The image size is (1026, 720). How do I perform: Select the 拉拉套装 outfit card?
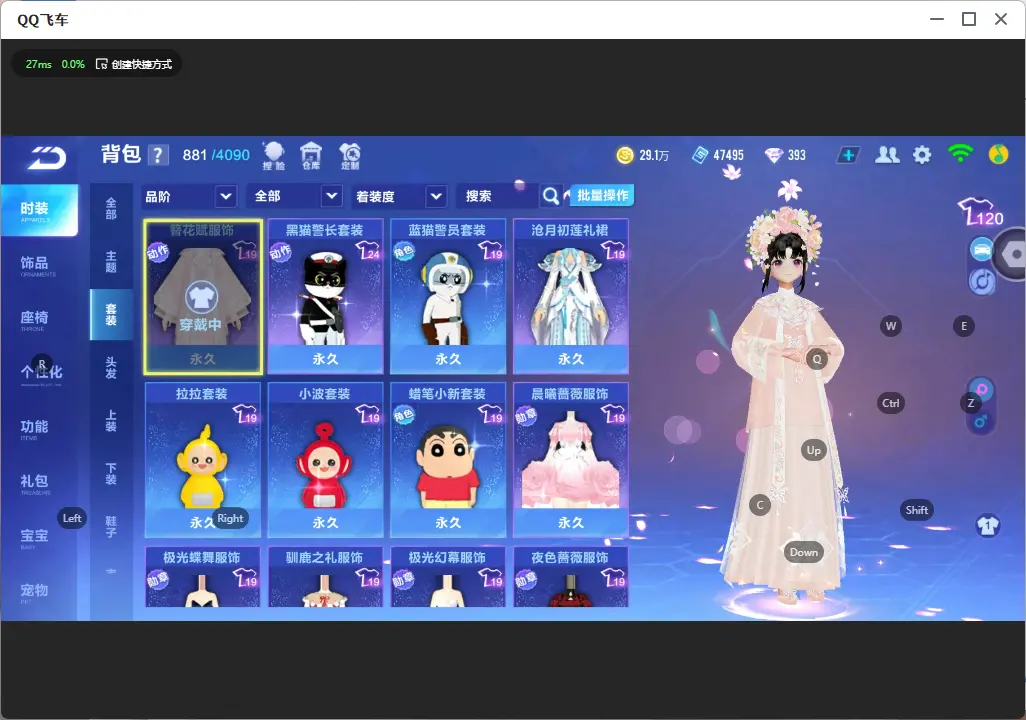(203, 461)
